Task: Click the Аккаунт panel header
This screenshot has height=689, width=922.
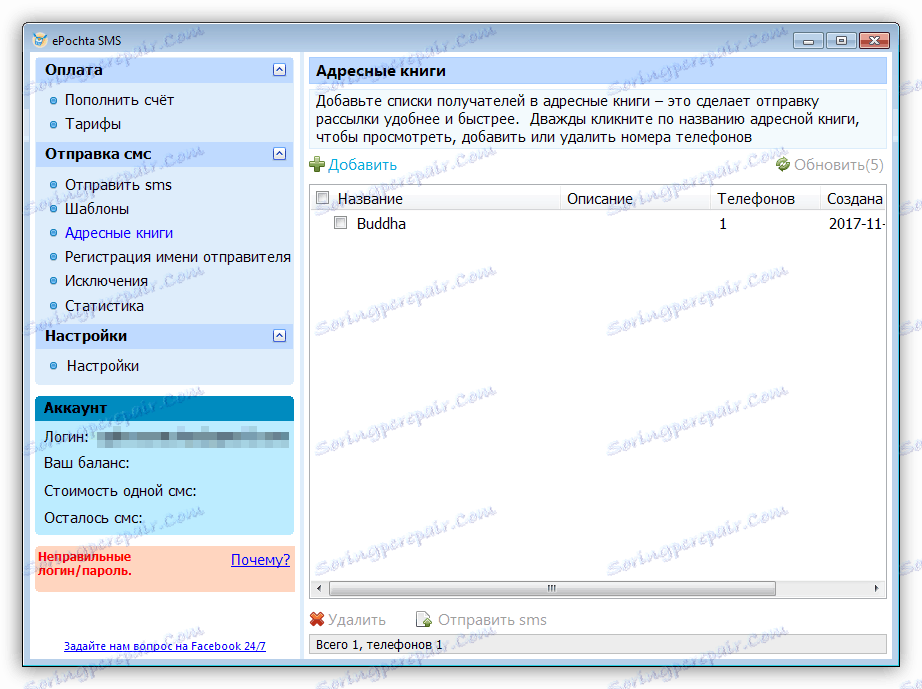Action: (x=165, y=408)
